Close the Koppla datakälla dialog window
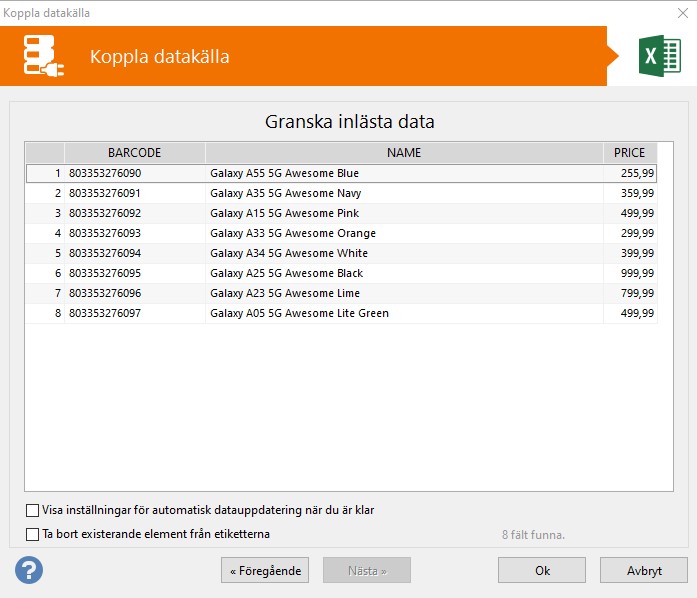The image size is (697, 598). (x=682, y=13)
